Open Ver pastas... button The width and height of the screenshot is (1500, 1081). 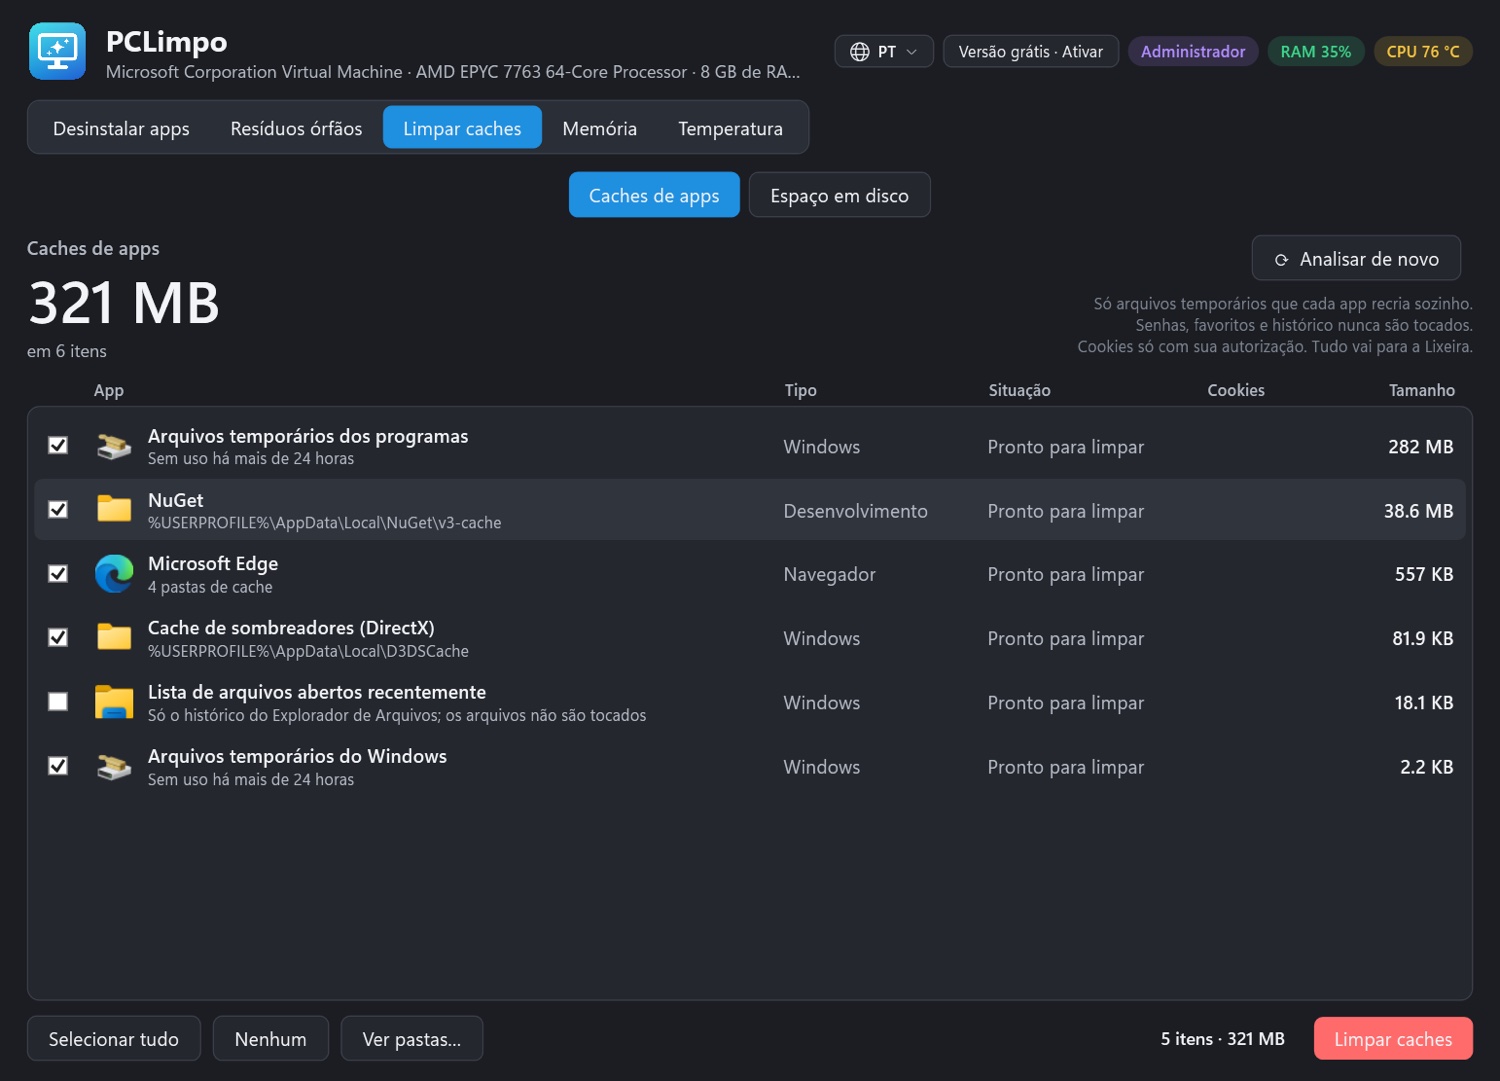tap(412, 1039)
